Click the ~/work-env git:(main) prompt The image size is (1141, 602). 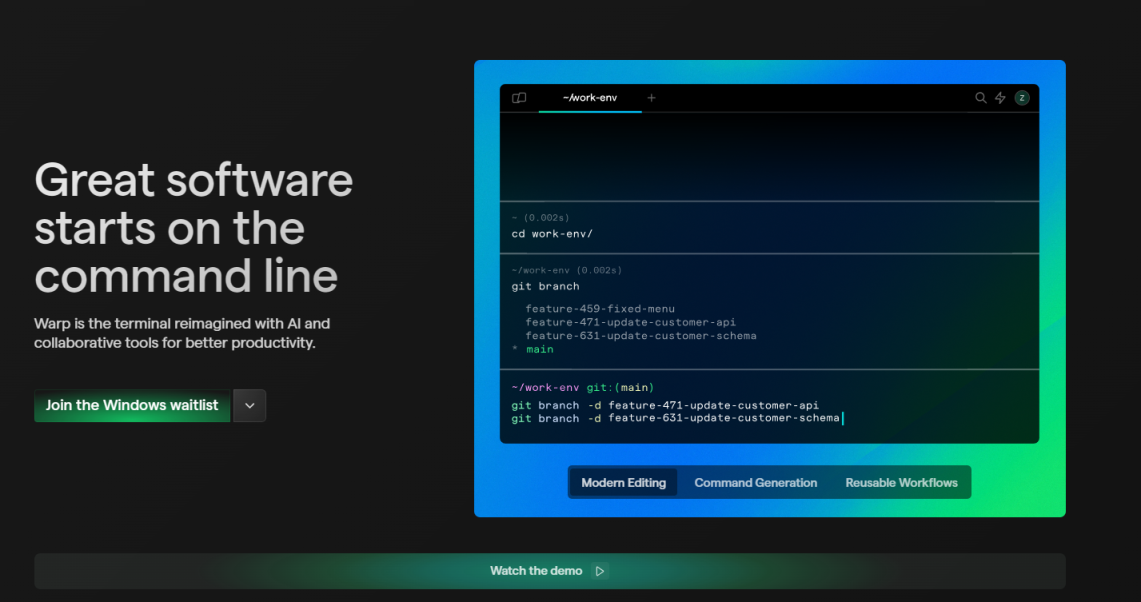581,387
